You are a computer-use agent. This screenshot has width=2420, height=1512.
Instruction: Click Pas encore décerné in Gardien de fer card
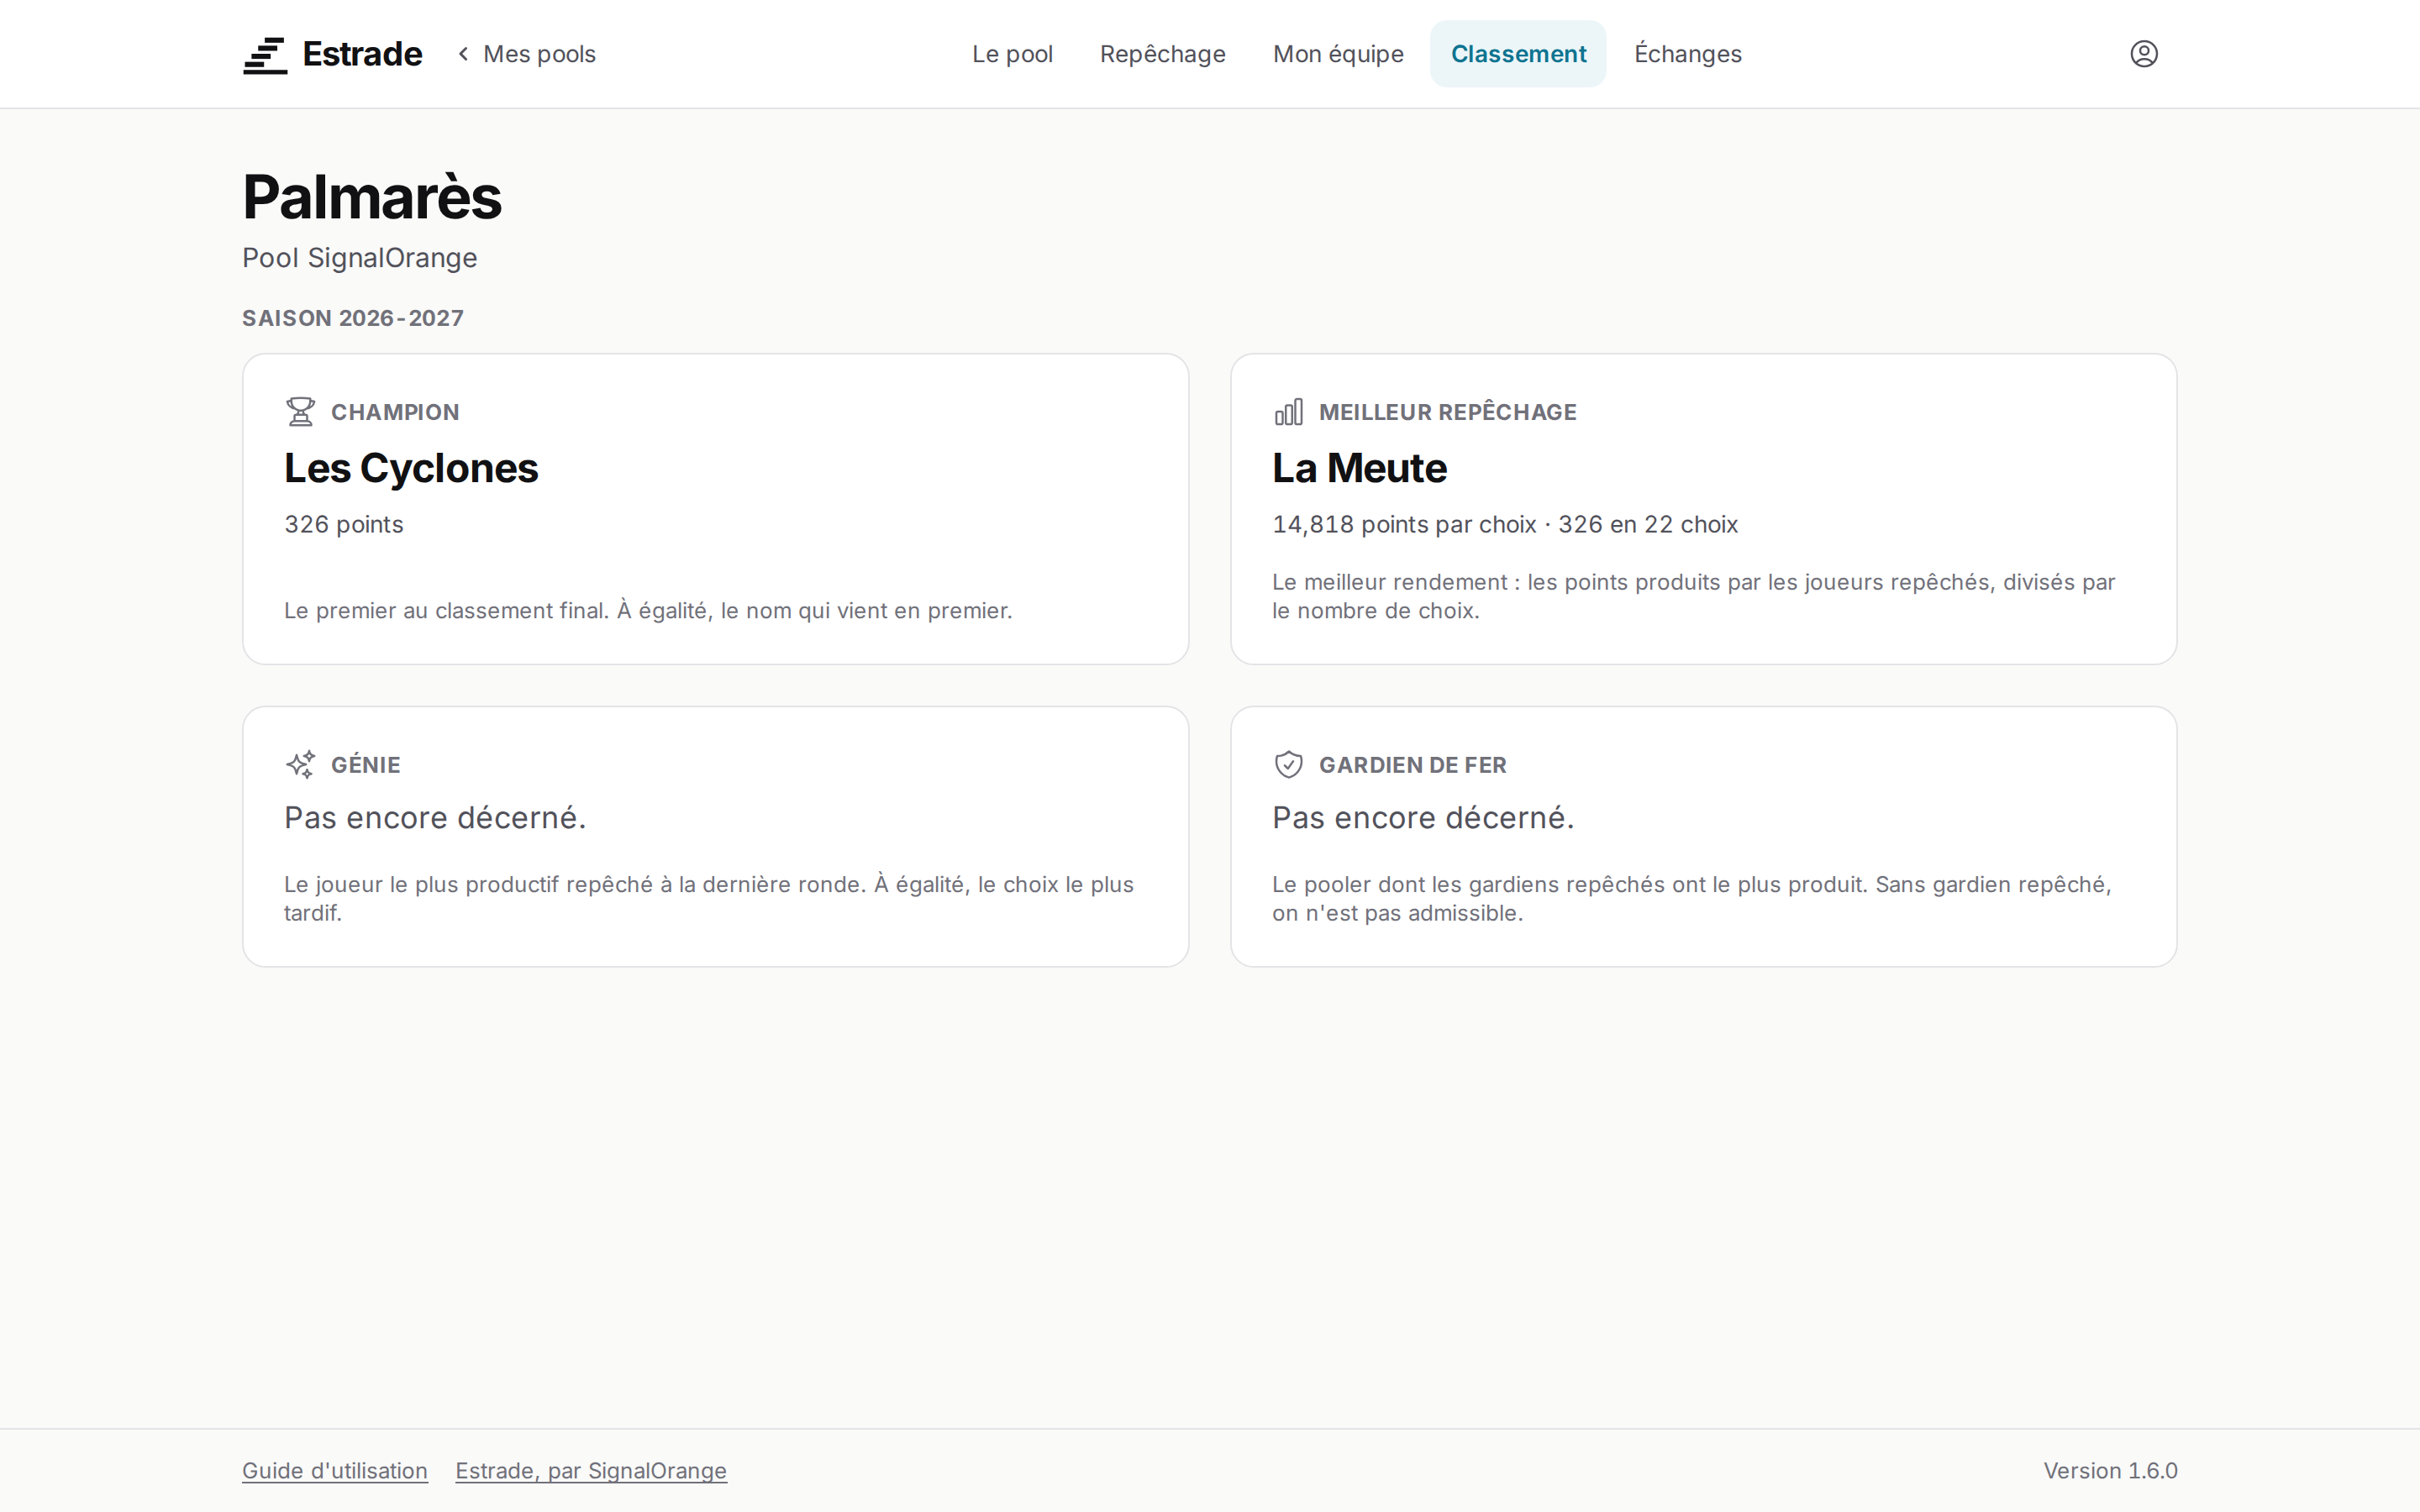(x=1423, y=818)
